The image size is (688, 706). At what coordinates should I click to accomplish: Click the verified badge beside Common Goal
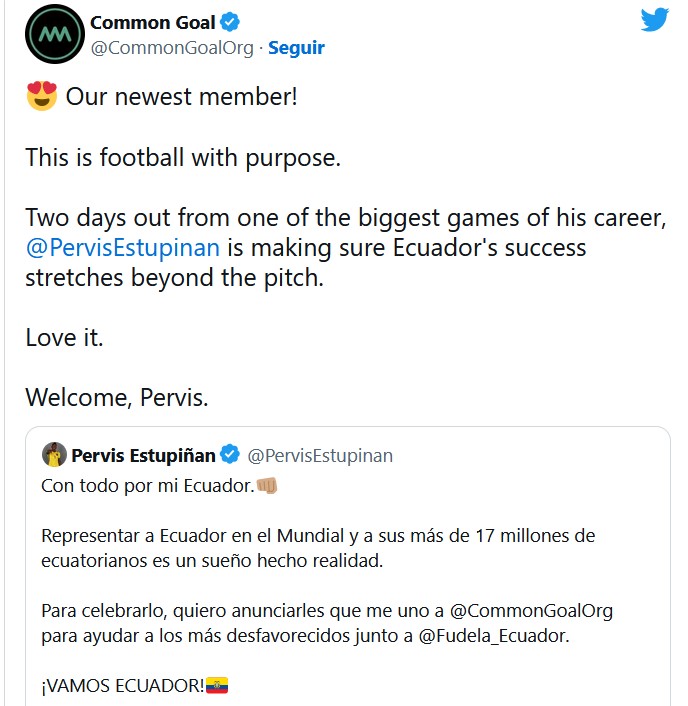229,22
